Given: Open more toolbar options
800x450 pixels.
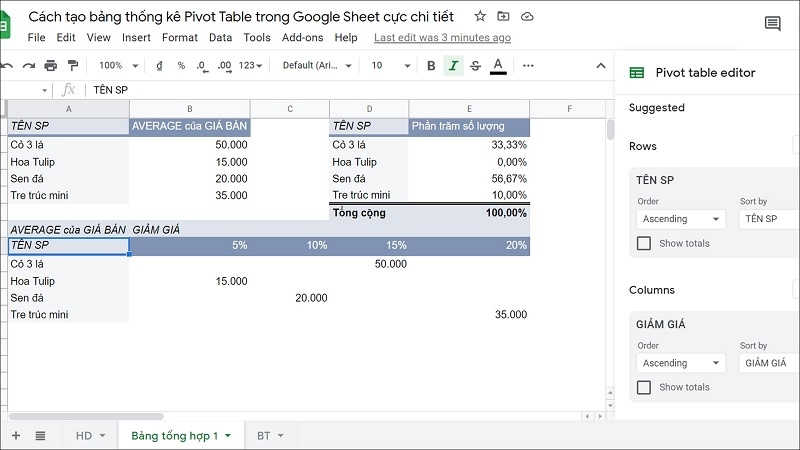Looking at the screenshot, I should click(x=528, y=65).
